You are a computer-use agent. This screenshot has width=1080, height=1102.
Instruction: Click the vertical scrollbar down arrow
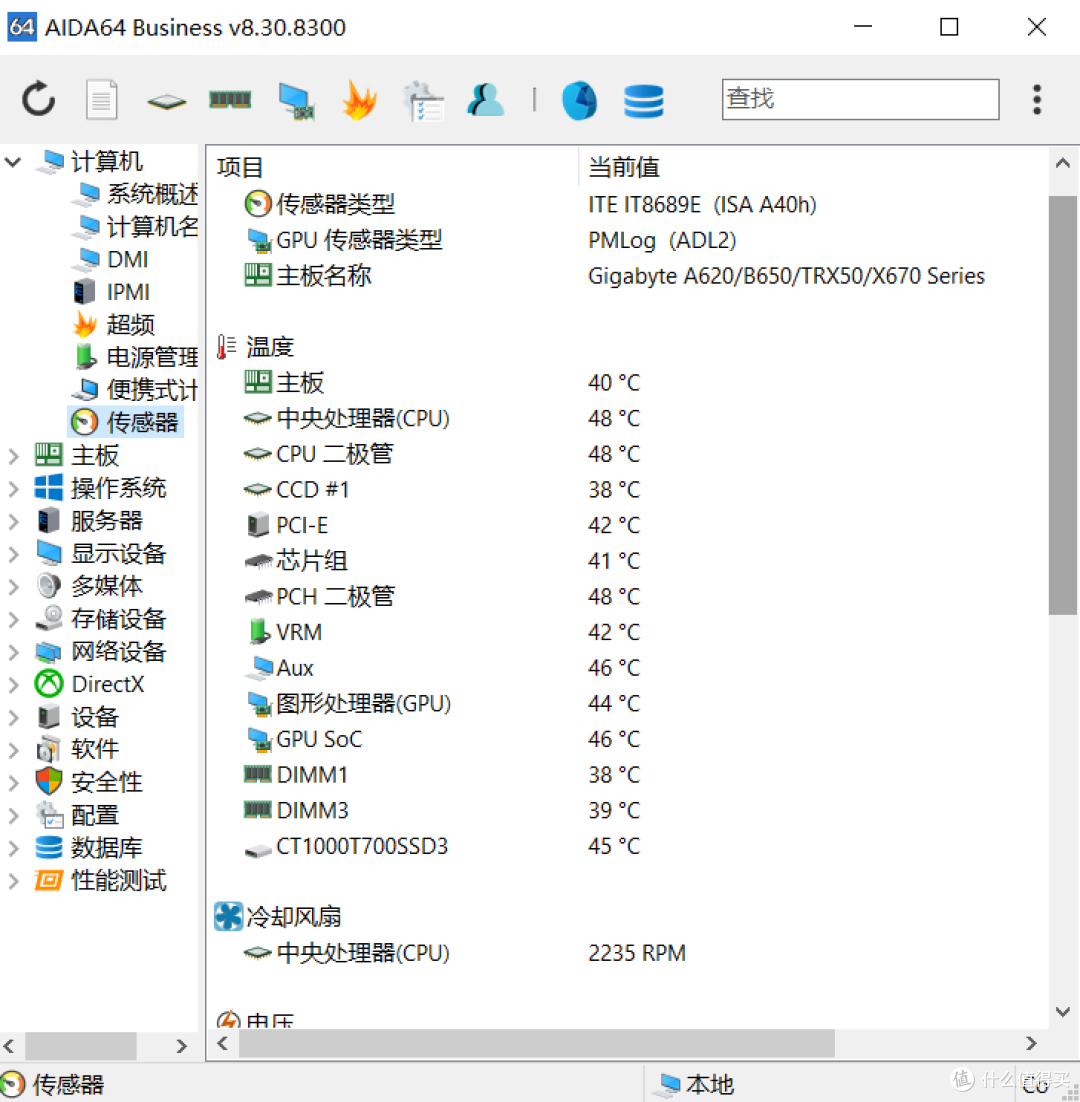(1063, 1011)
